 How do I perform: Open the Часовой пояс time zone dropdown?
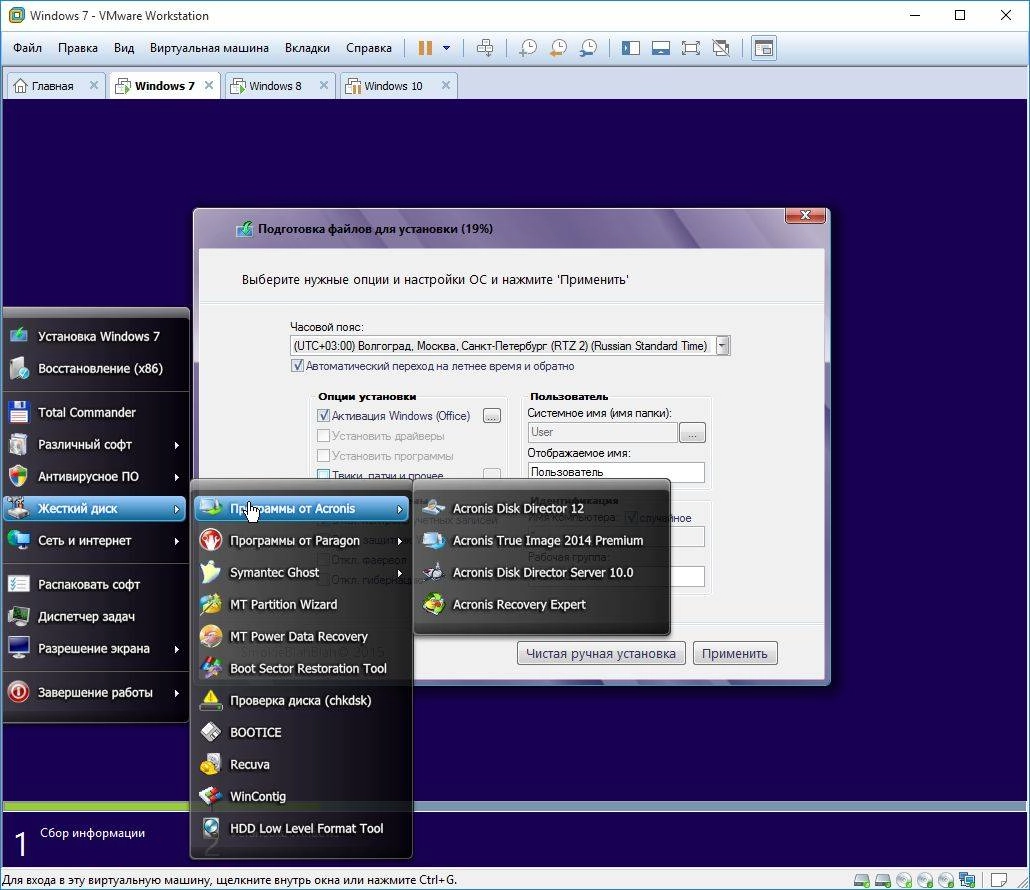click(x=723, y=345)
